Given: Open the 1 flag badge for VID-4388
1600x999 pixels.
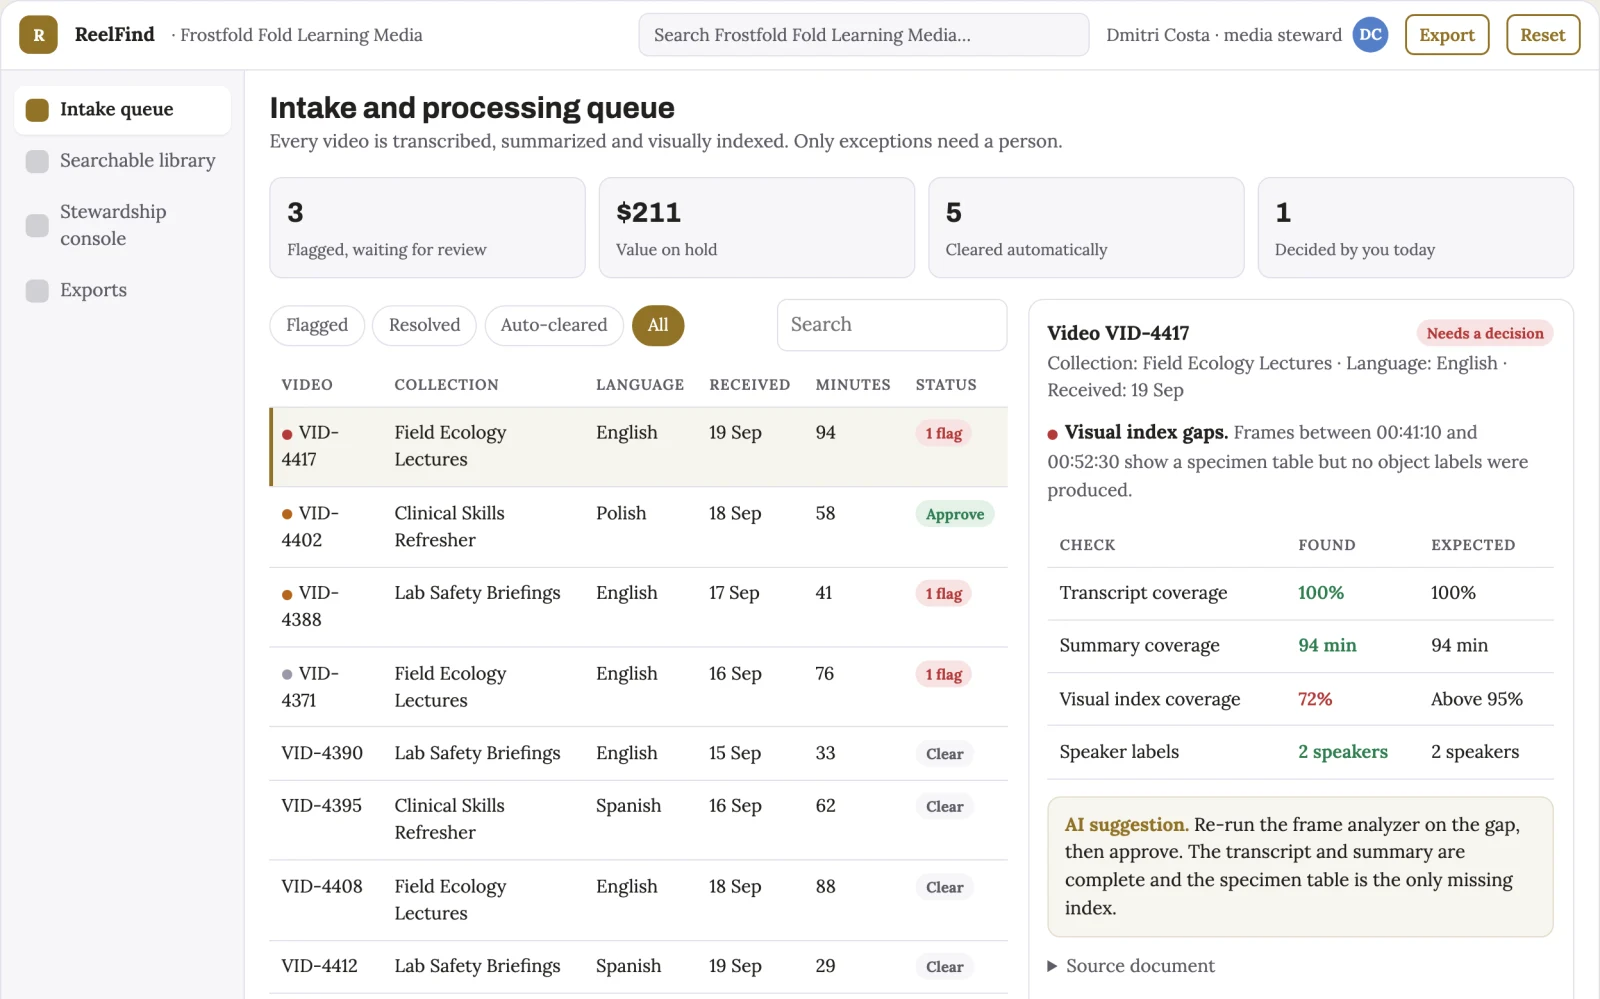Looking at the screenshot, I should (x=944, y=594).
